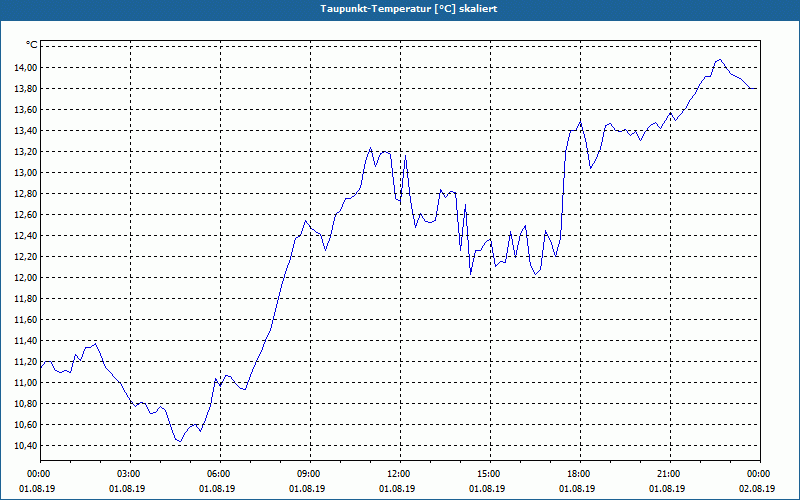Click the 11,00 y-axis value
Image resolution: width=800 pixels, height=500 pixels.
click(27, 383)
